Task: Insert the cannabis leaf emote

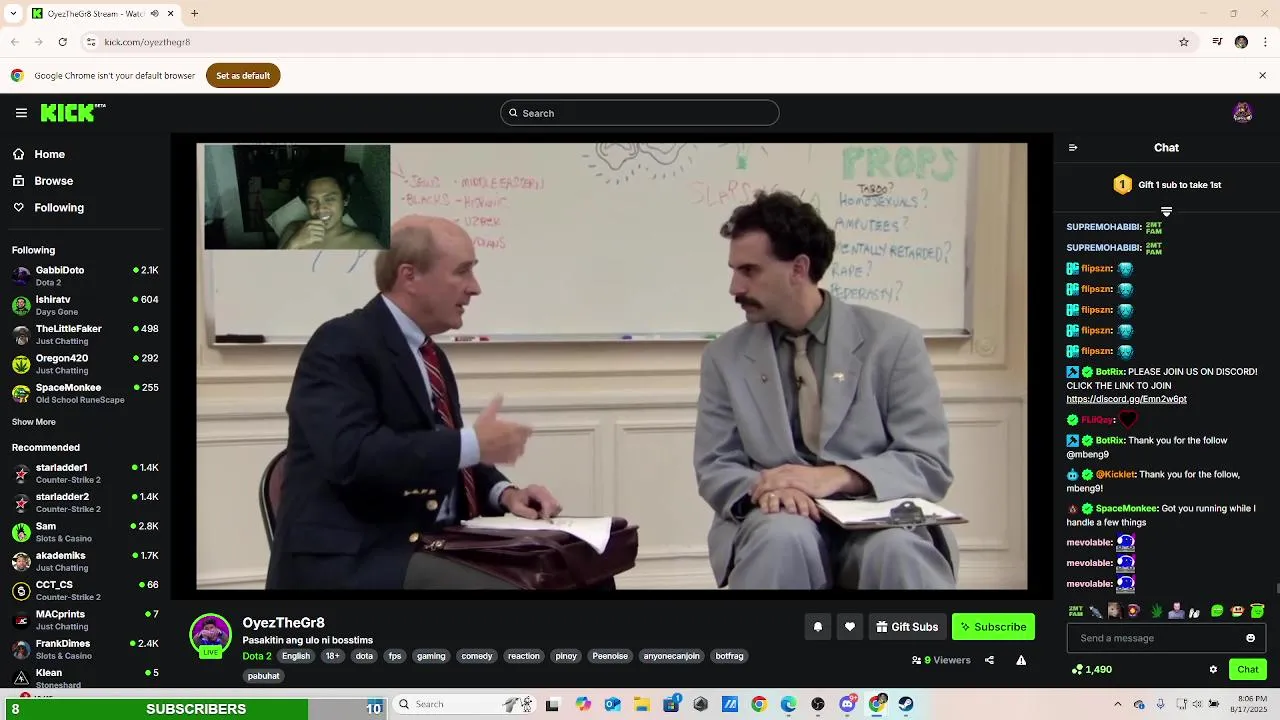Action: coord(1157,611)
